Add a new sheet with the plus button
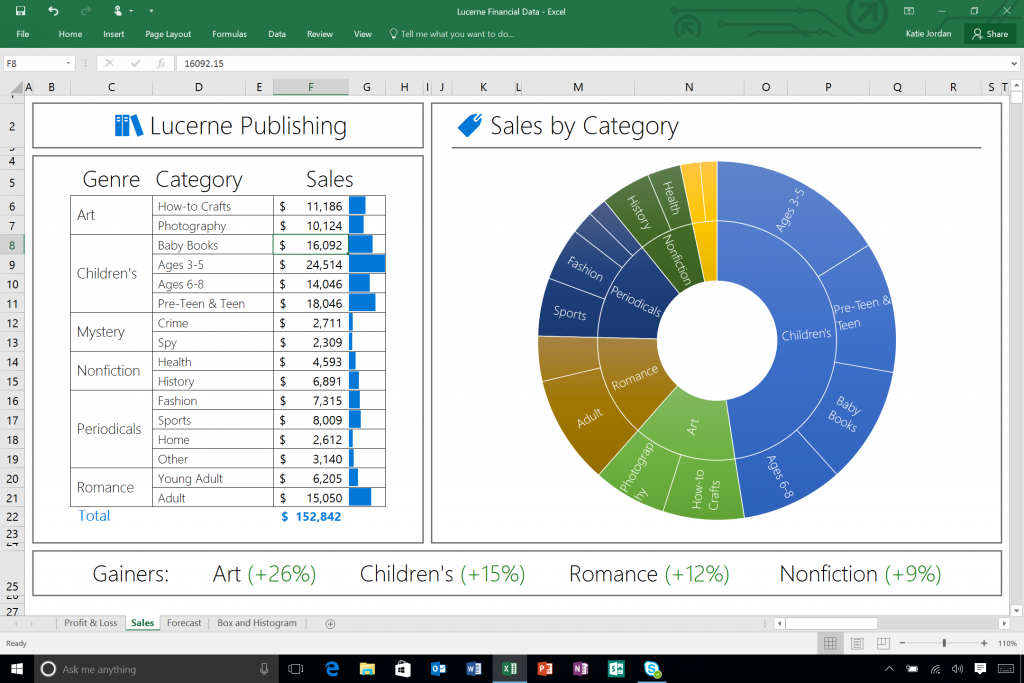The image size is (1024, 683). click(329, 622)
